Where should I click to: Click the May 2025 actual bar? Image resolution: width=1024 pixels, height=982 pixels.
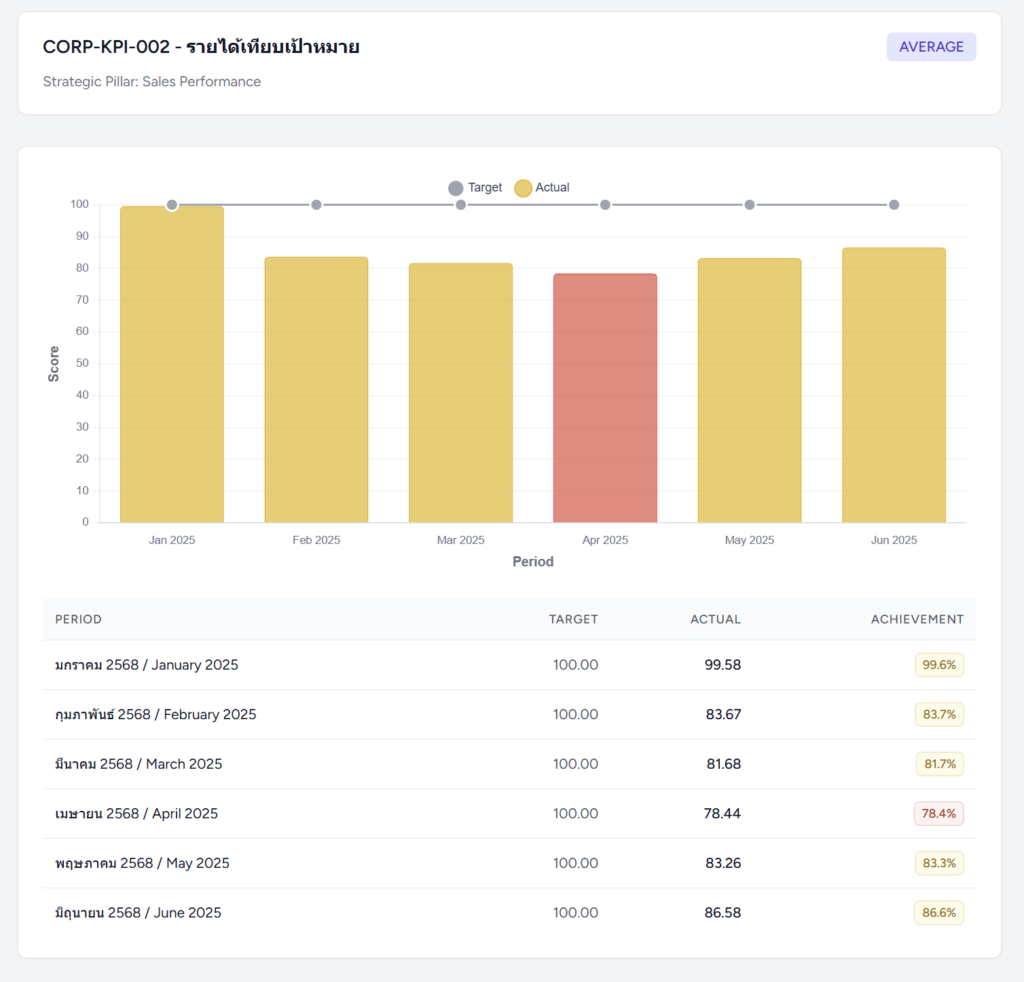[749, 391]
